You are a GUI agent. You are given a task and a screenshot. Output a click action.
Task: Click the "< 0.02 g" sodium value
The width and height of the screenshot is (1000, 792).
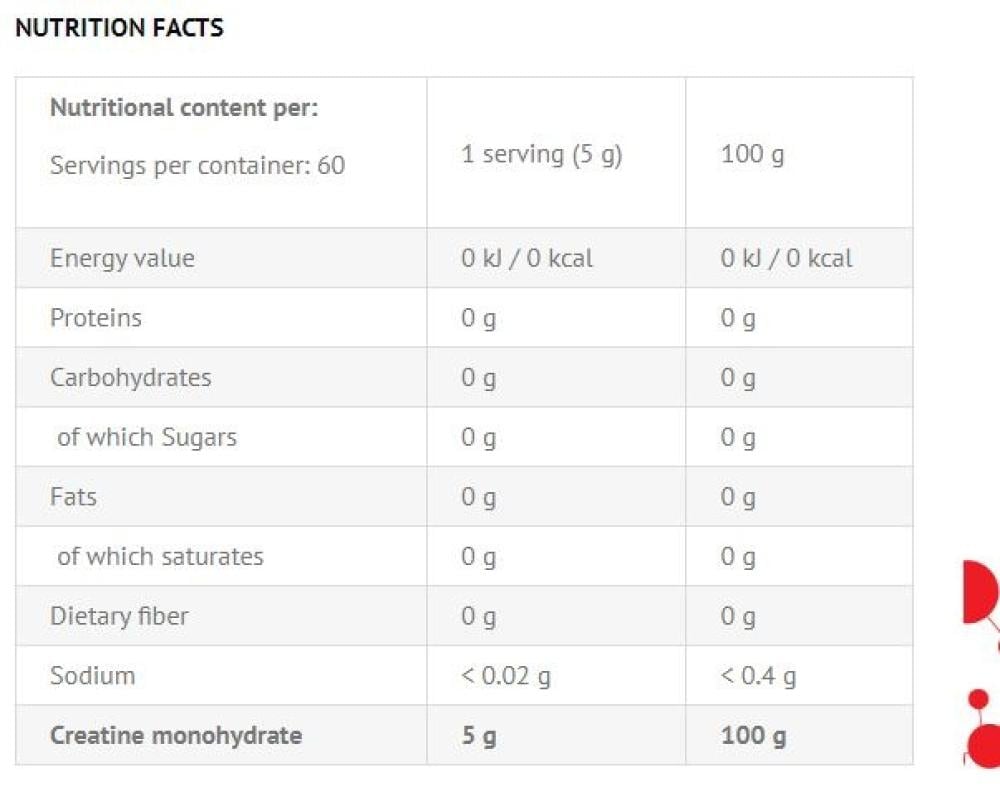(x=505, y=676)
